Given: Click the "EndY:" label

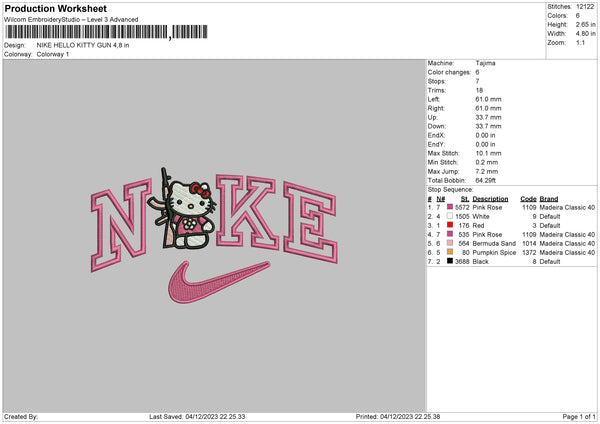Looking at the screenshot, I should coord(436,144).
